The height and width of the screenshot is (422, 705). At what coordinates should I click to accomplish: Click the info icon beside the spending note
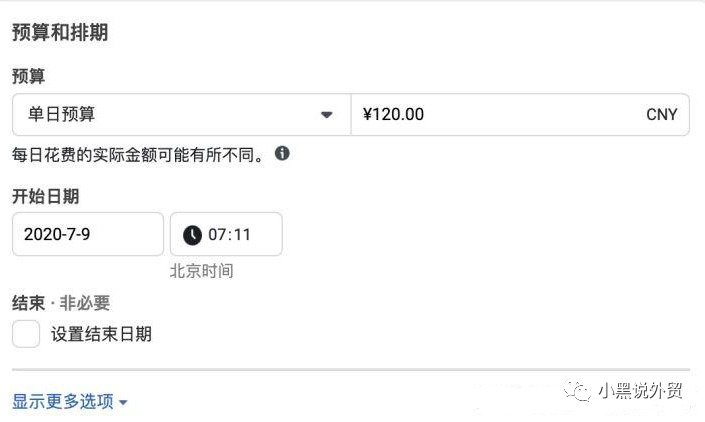tap(282, 154)
